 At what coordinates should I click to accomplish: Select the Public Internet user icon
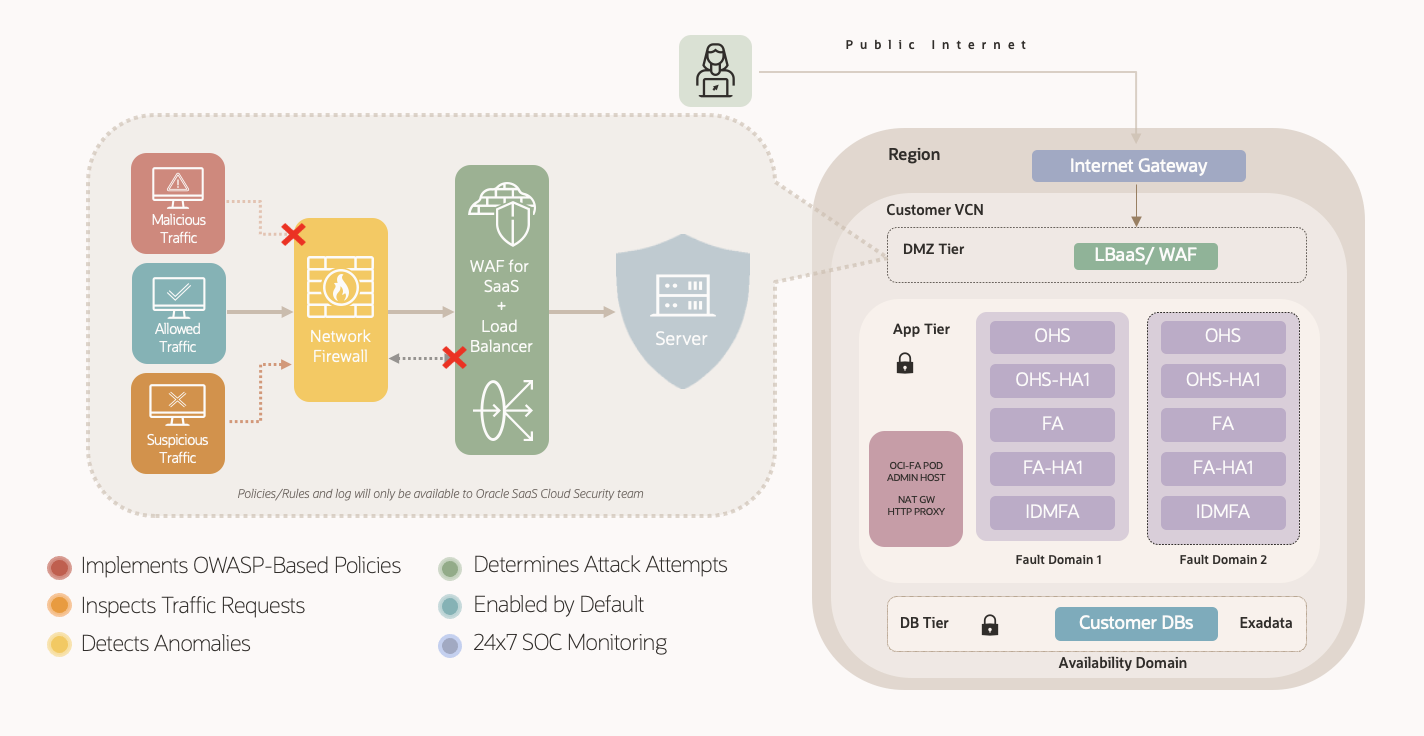[x=715, y=70]
